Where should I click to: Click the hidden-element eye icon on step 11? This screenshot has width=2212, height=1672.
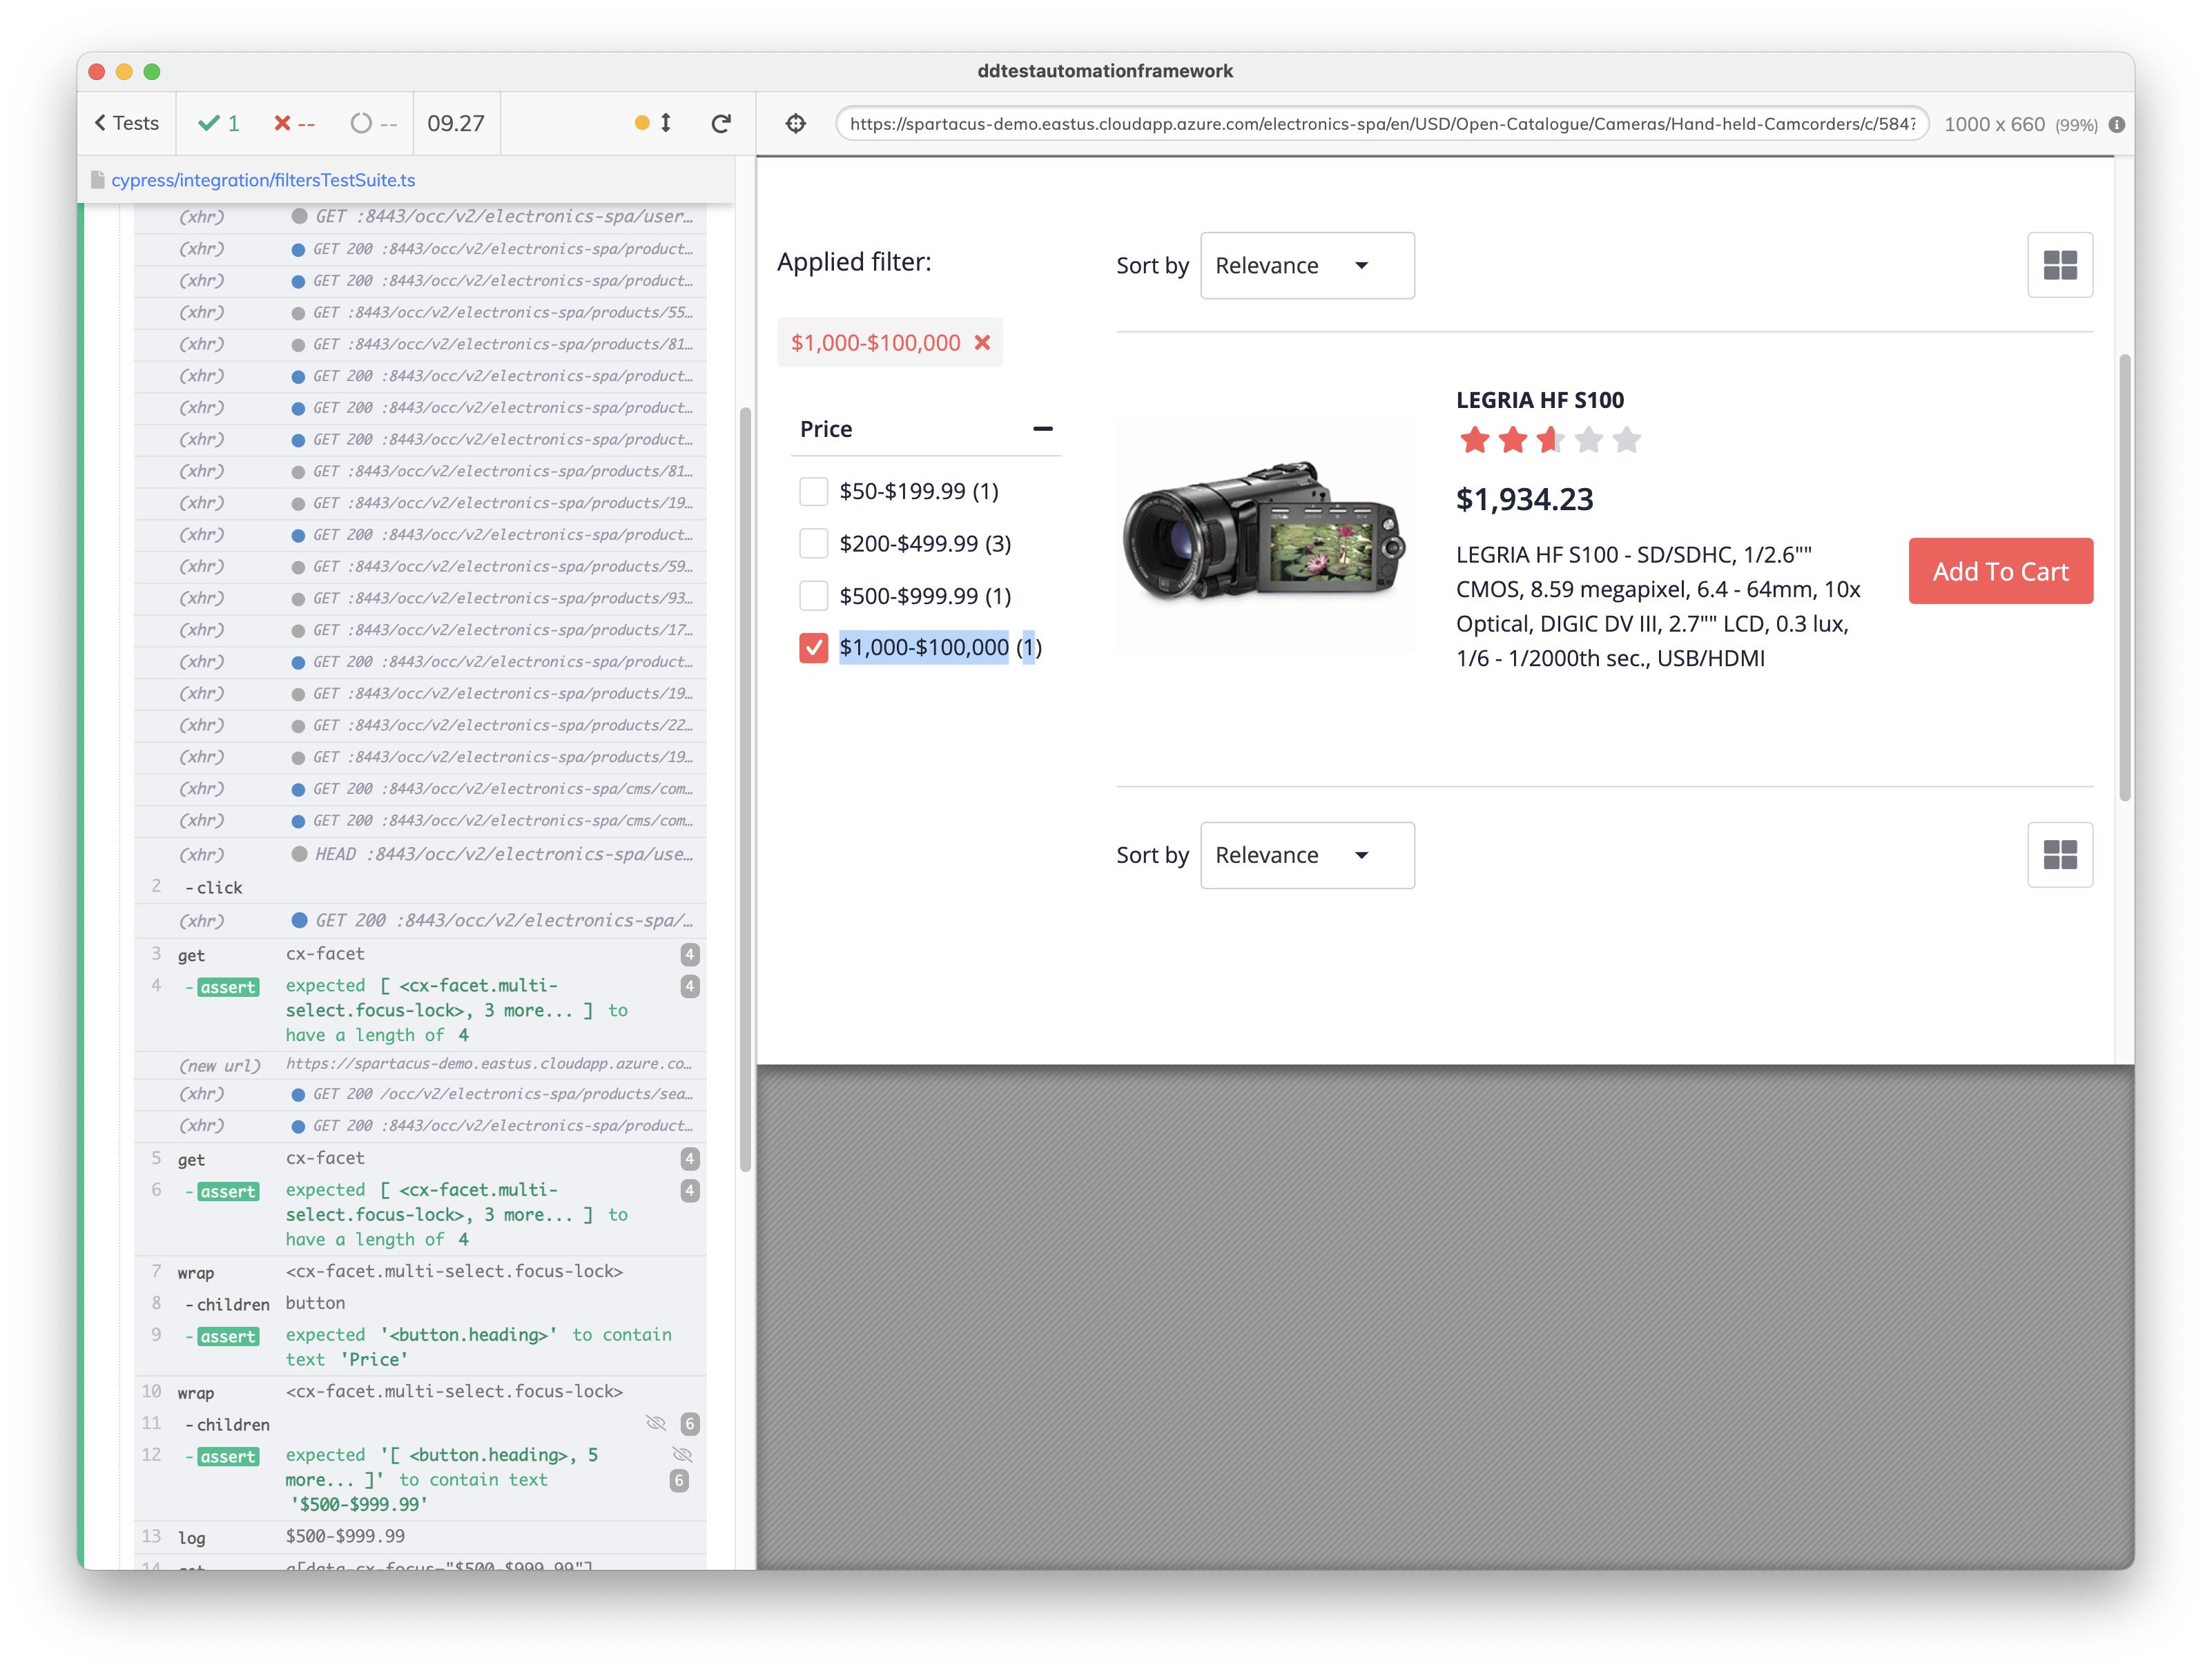pyautogui.click(x=656, y=1423)
